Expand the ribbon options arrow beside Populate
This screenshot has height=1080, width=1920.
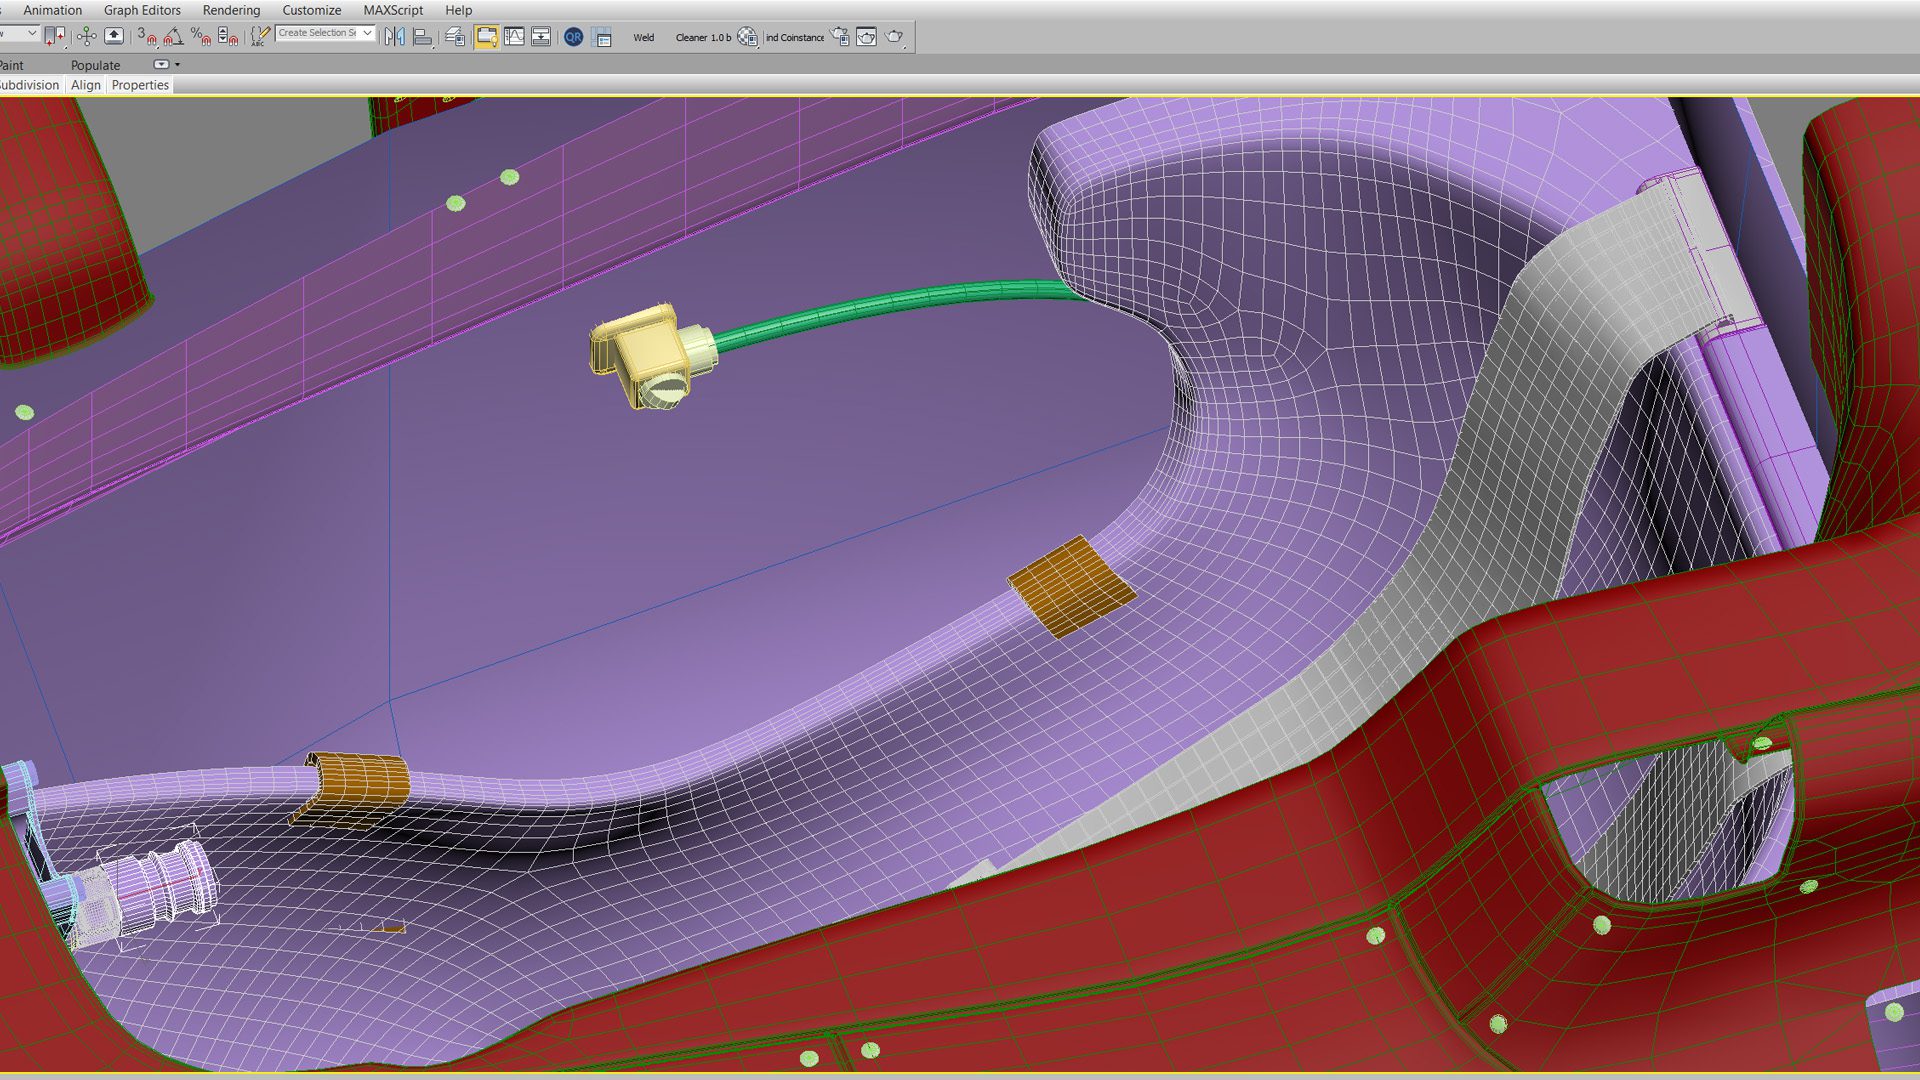177,64
